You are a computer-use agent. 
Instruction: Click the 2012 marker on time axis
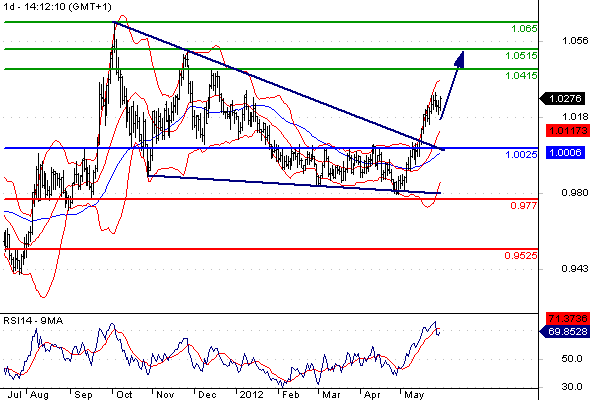click(251, 395)
